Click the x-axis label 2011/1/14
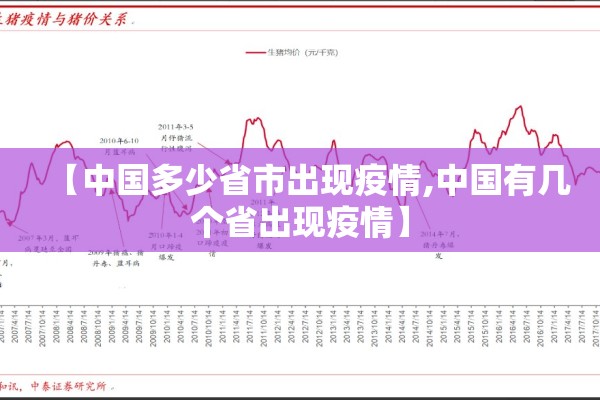The height and width of the screenshot is (400, 600). click(x=222, y=326)
